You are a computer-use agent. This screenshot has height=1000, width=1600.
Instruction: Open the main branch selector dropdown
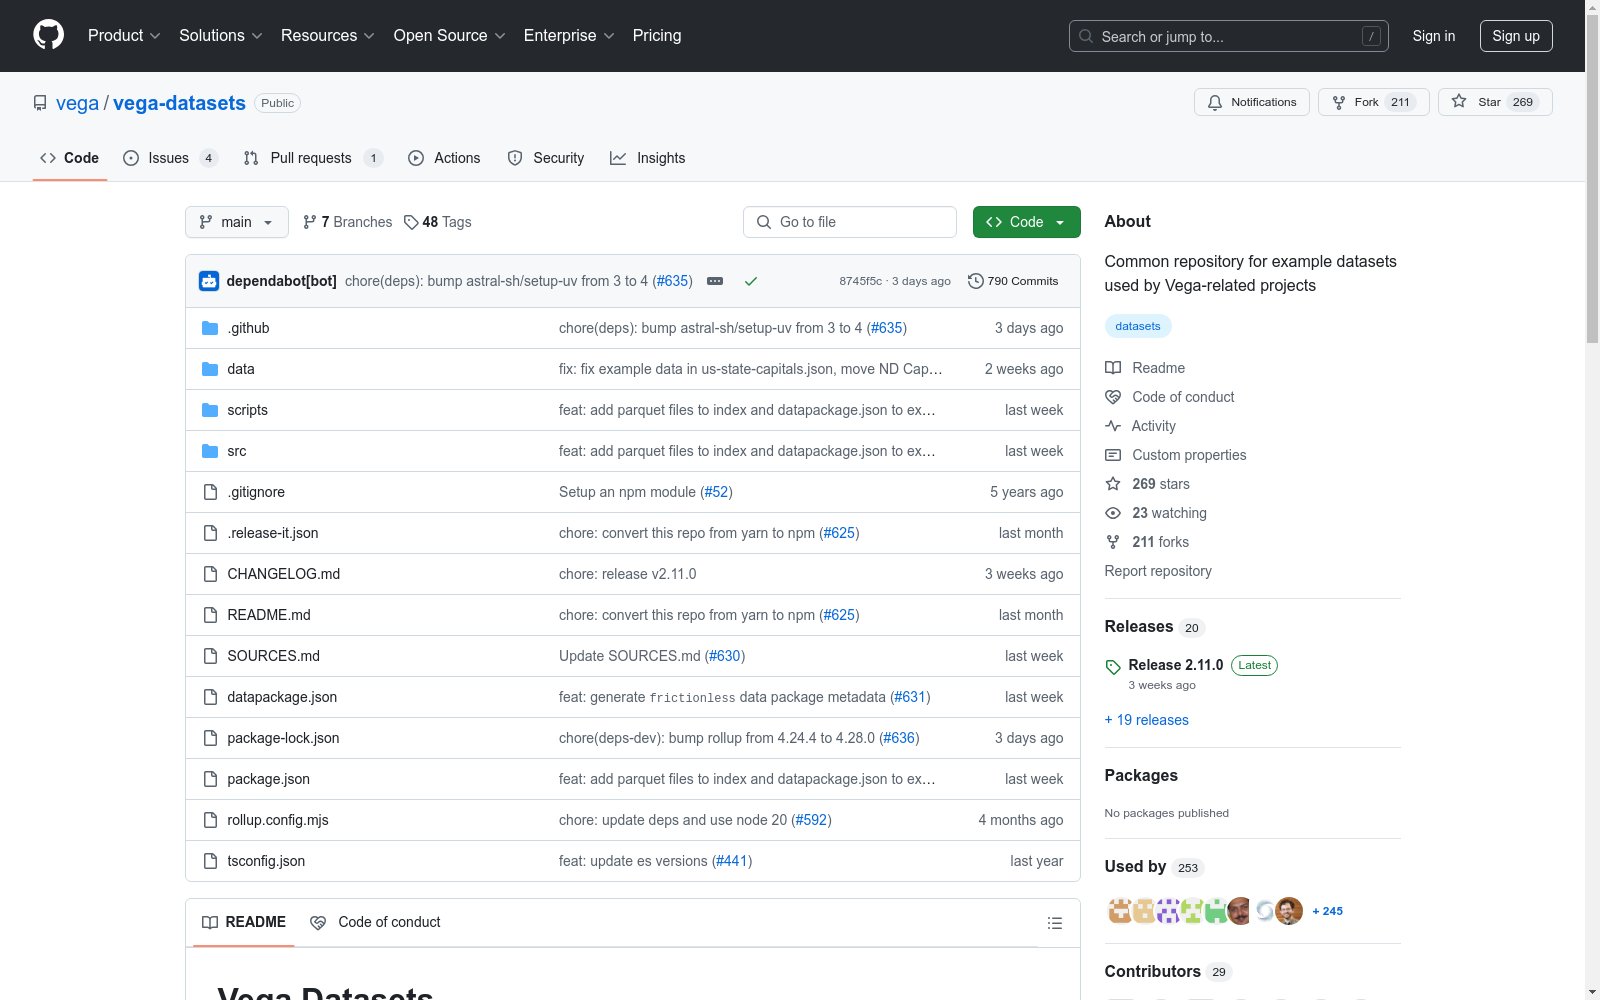coord(237,222)
